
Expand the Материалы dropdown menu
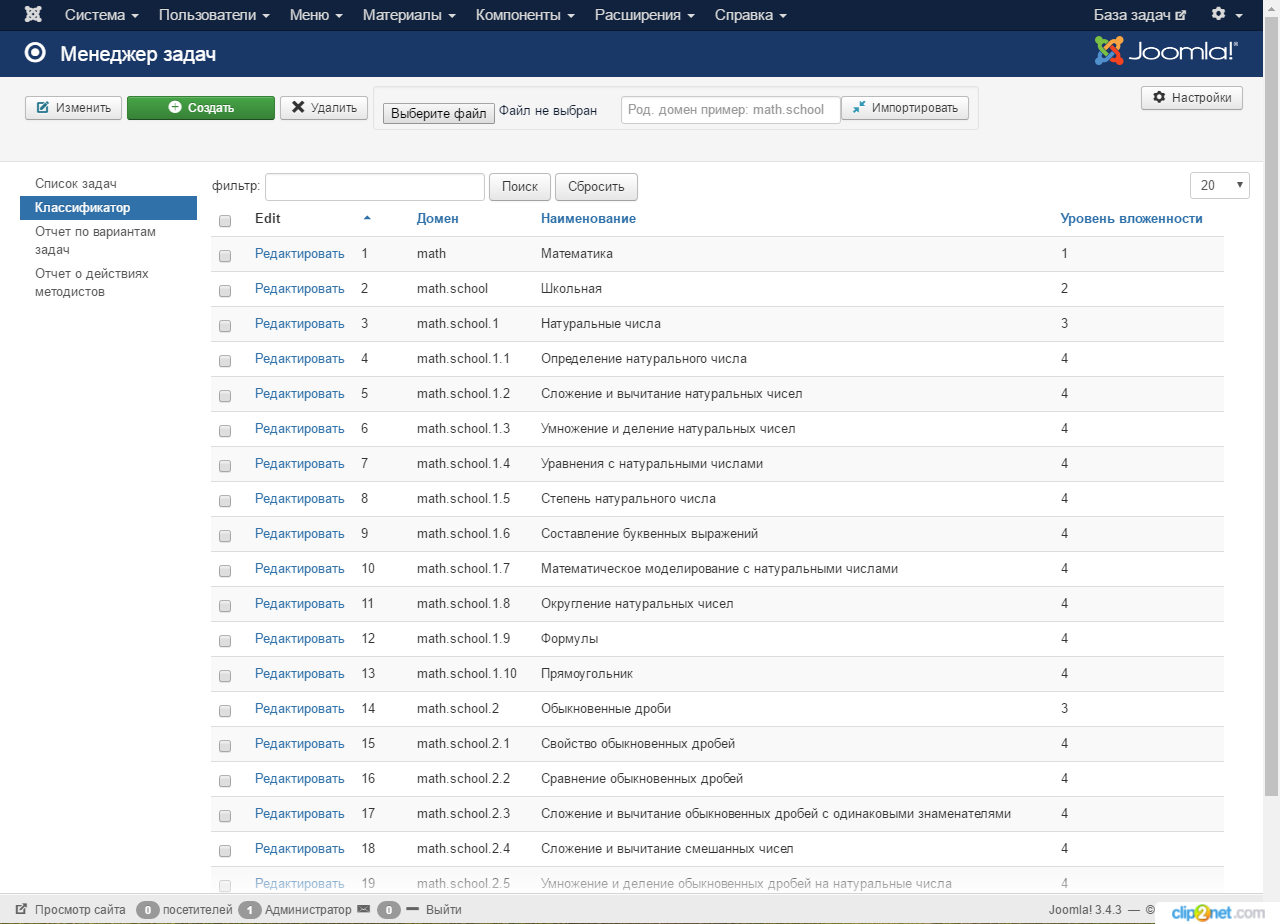tap(409, 15)
